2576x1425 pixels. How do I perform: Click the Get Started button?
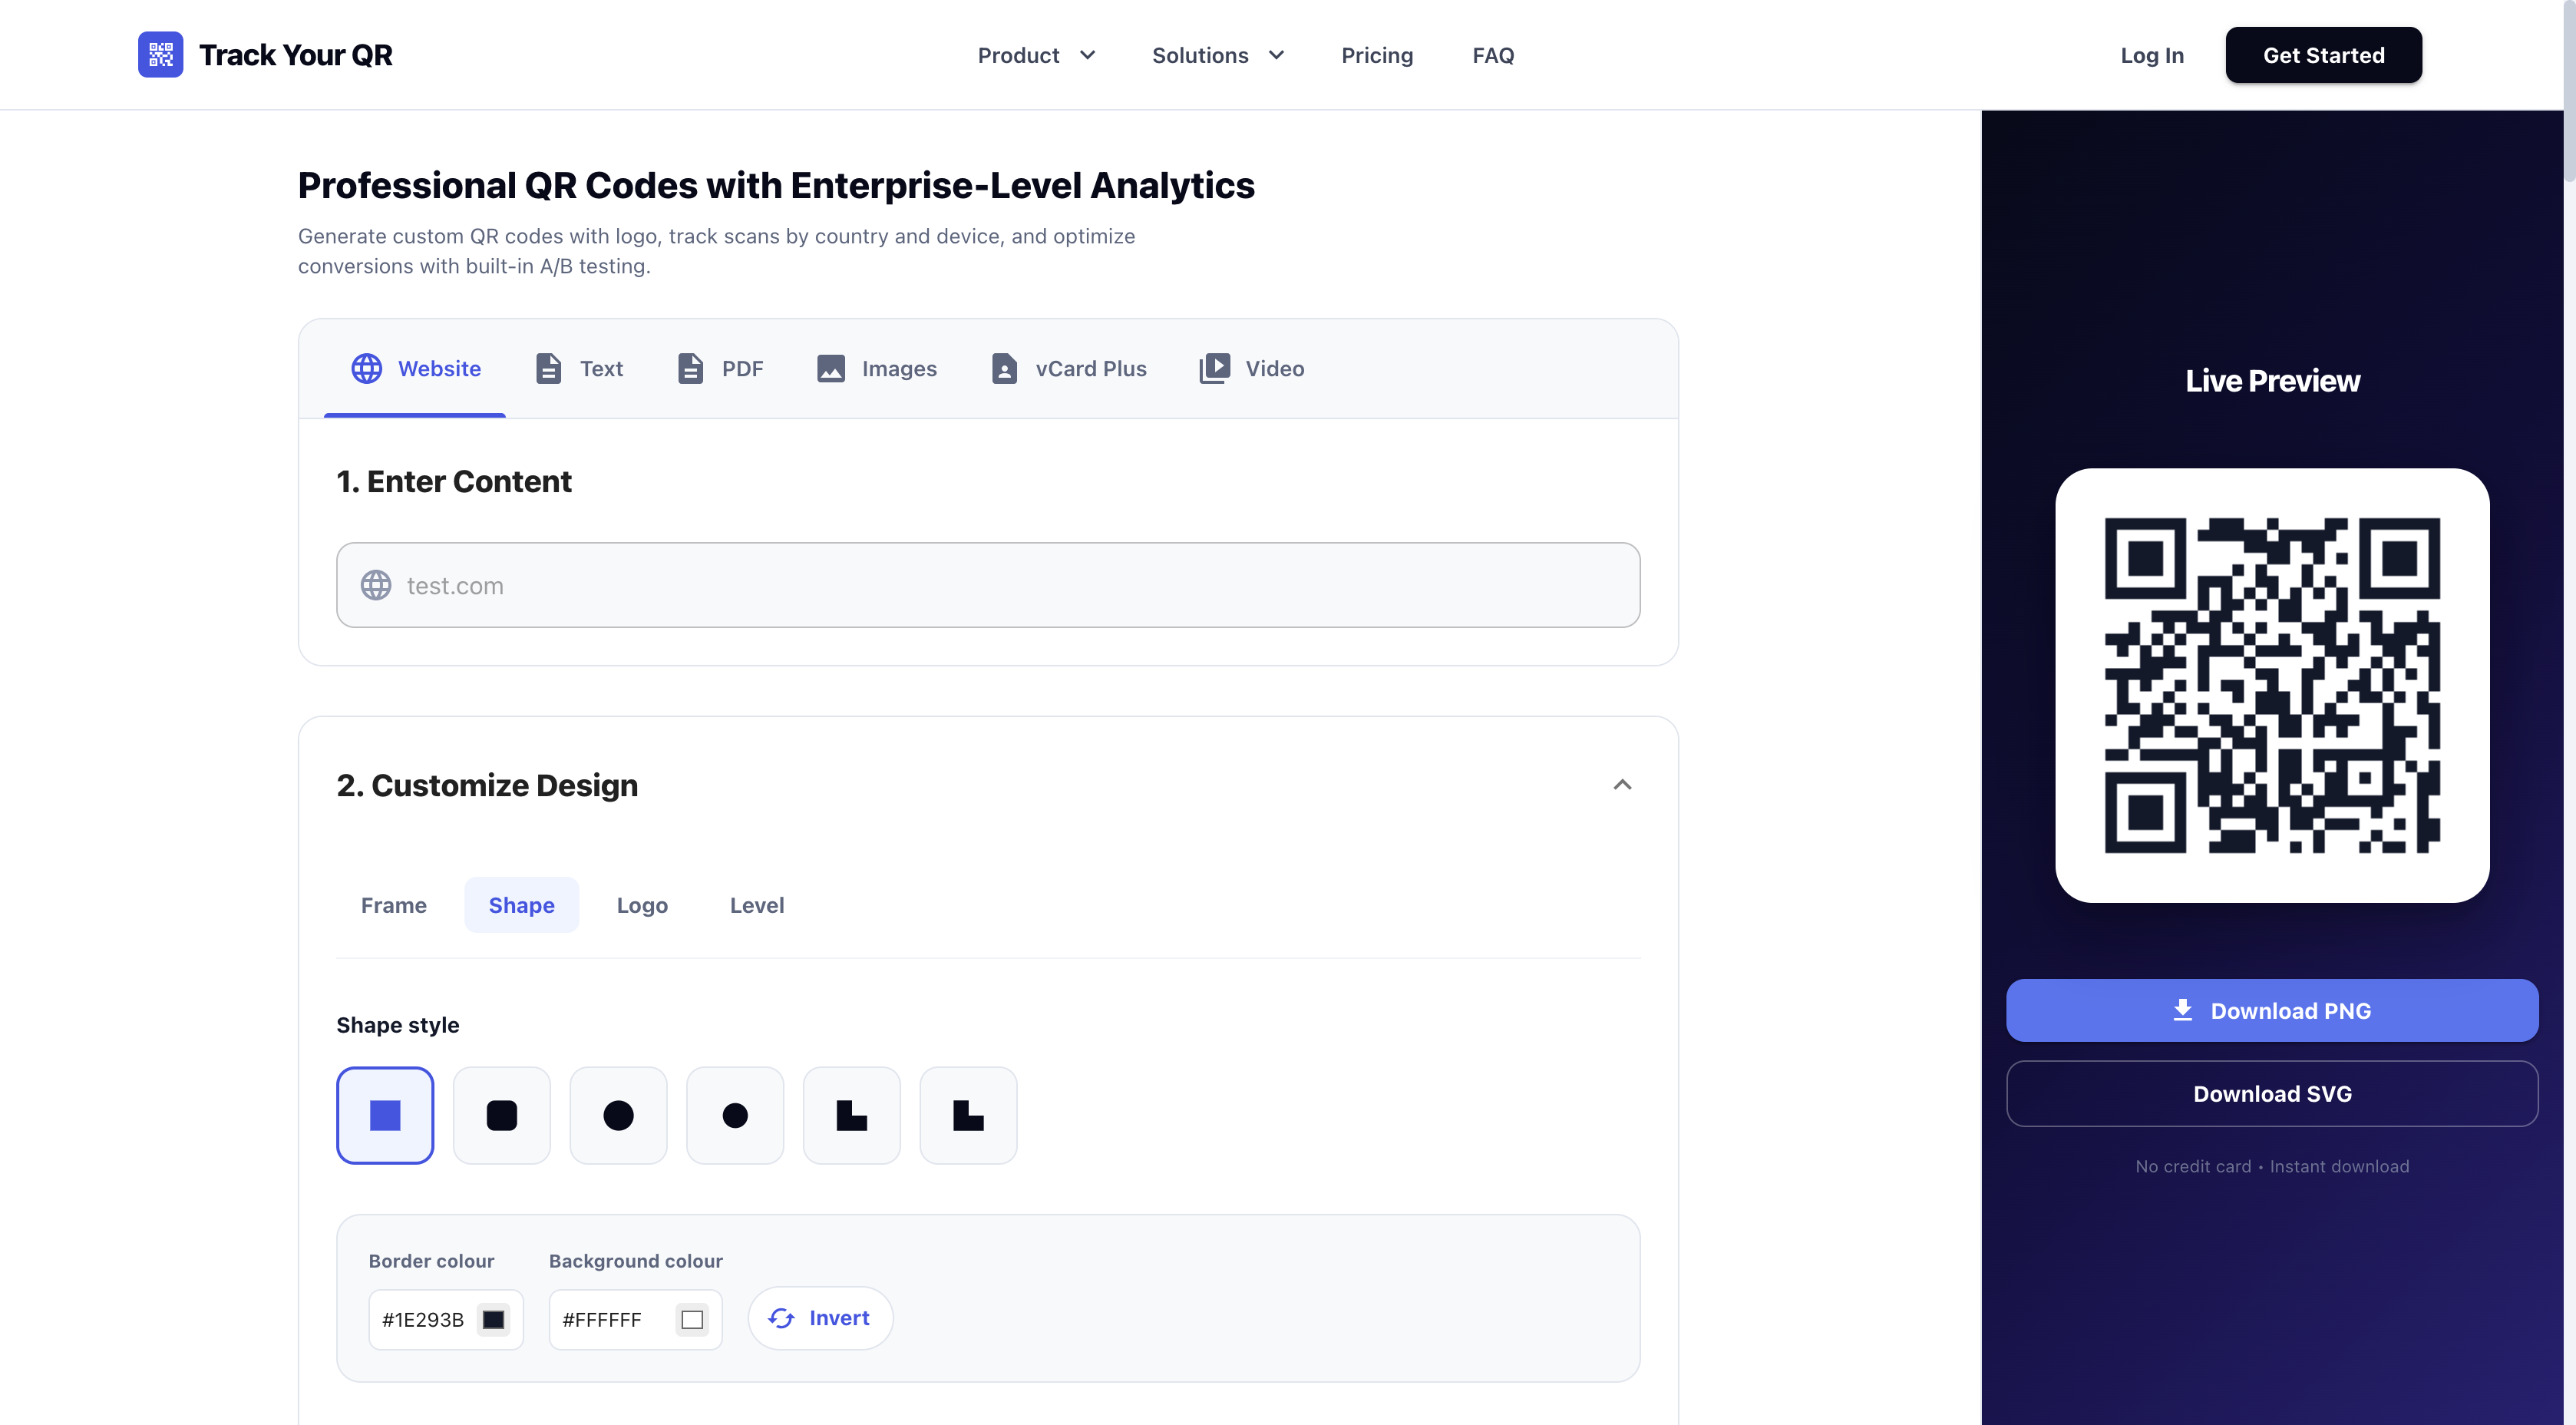(x=2322, y=55)
